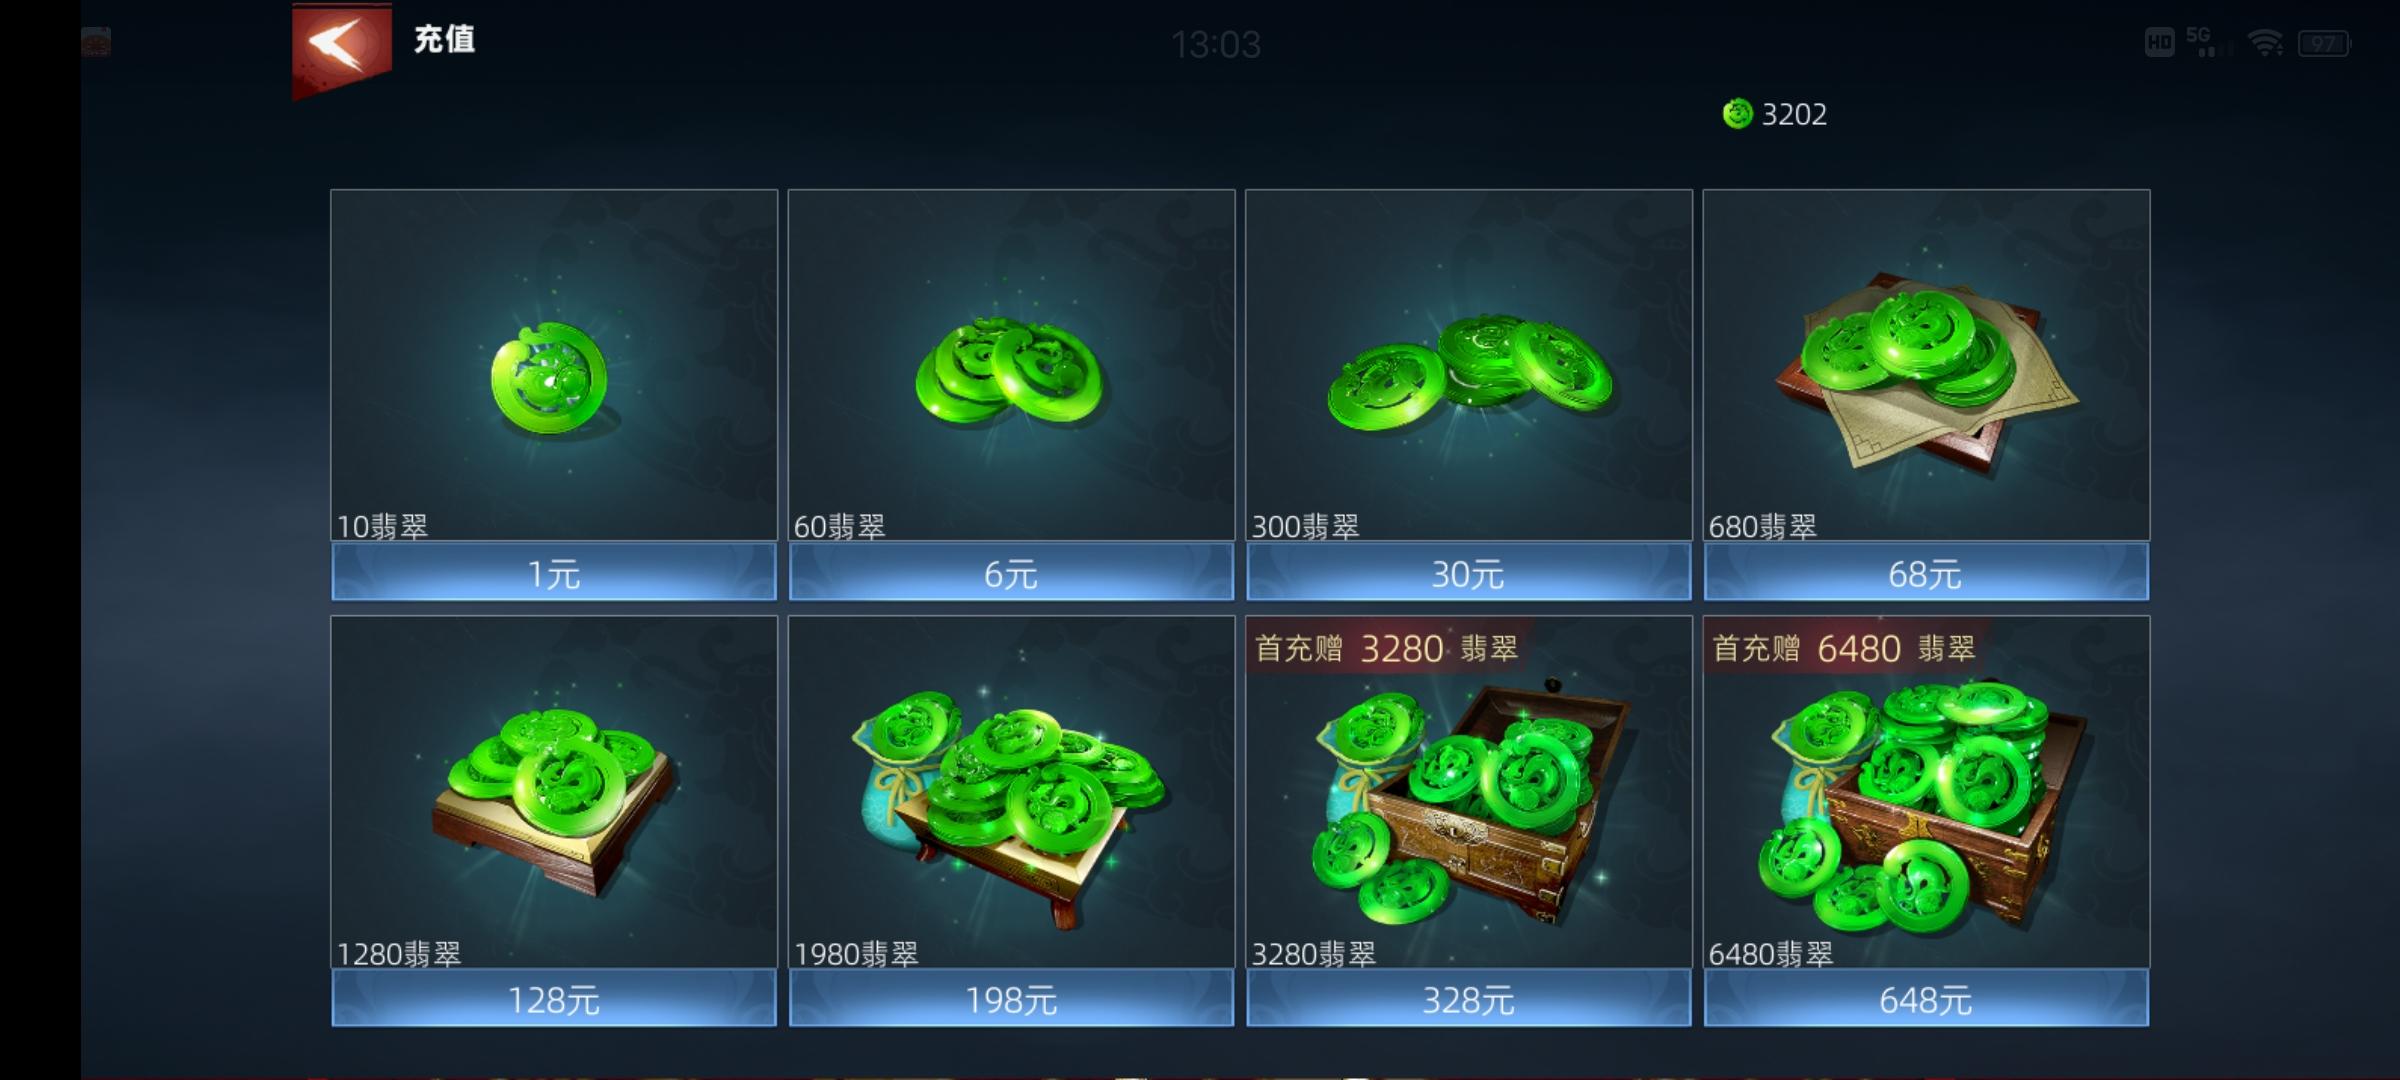Select the single jade coin image
2400x1080 pixels.
point(549,378)
